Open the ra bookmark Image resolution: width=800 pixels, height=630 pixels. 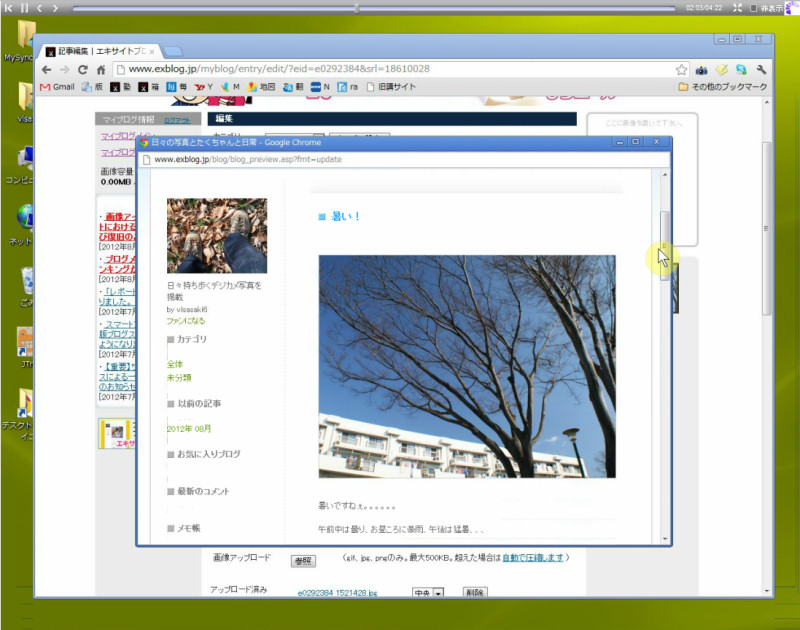[348, 87]
